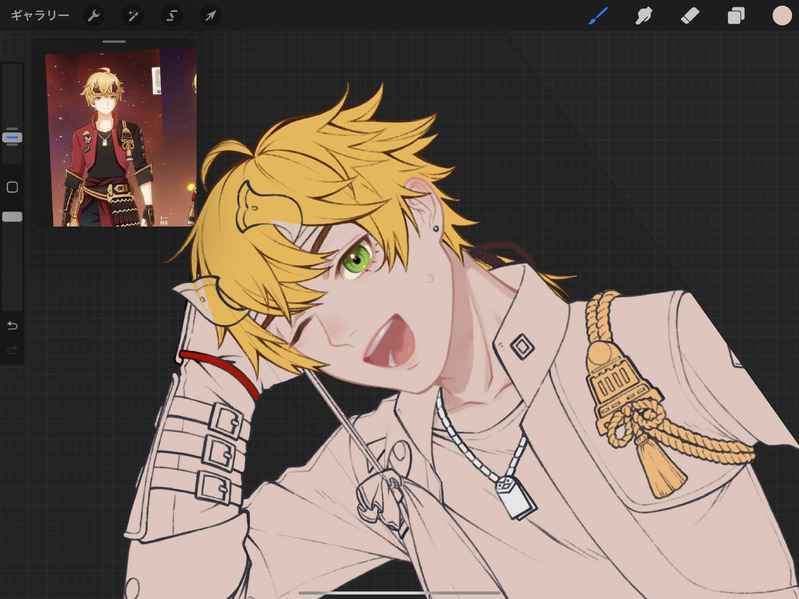
Task: Open the ギャラリー gallery view
Action: [40, 16]
